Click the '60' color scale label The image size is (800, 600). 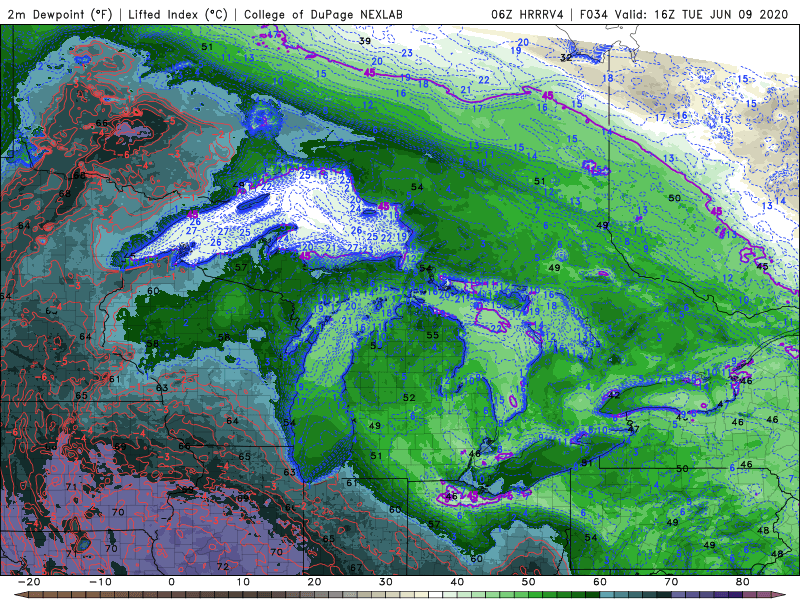600,582
